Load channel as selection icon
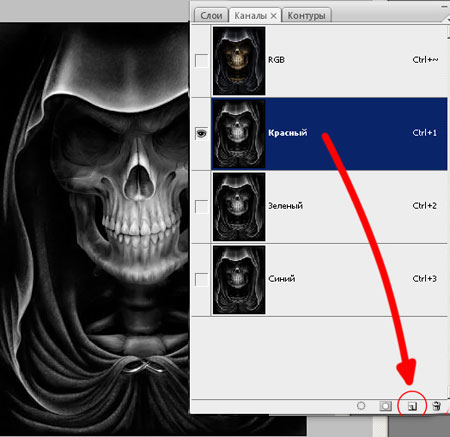The height and width of the screenshot is (437, 450). point(361,406)
